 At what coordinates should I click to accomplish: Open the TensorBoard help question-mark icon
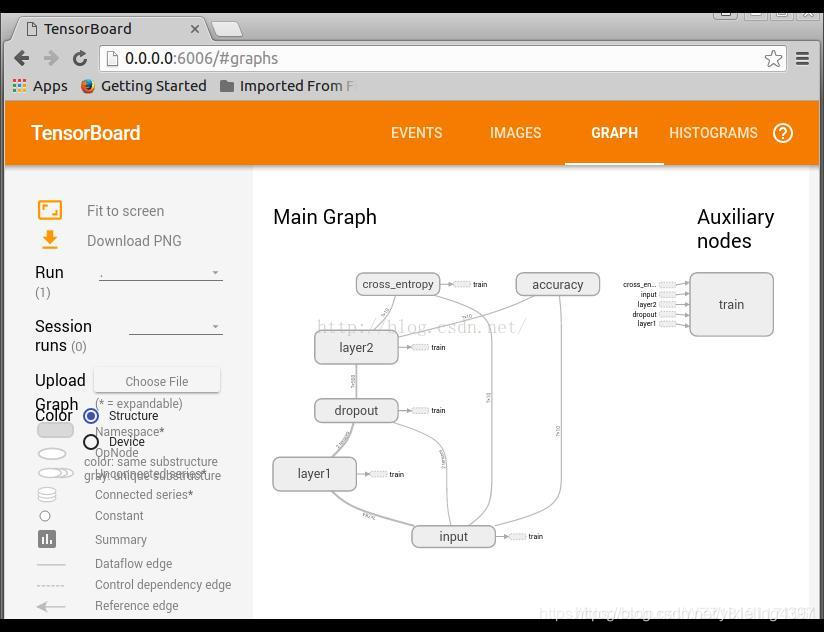click(x=782, y=133)
